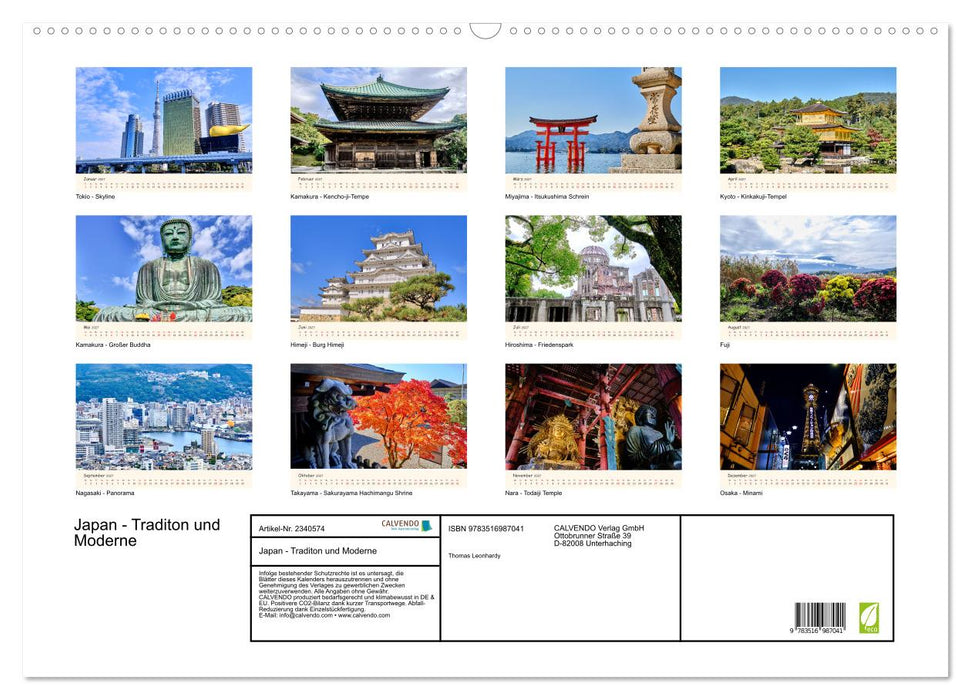Viewport: 971px width, 700px height.
Task: Select the Hiroshima Friedenspark photo
Action: pos(593,268)
